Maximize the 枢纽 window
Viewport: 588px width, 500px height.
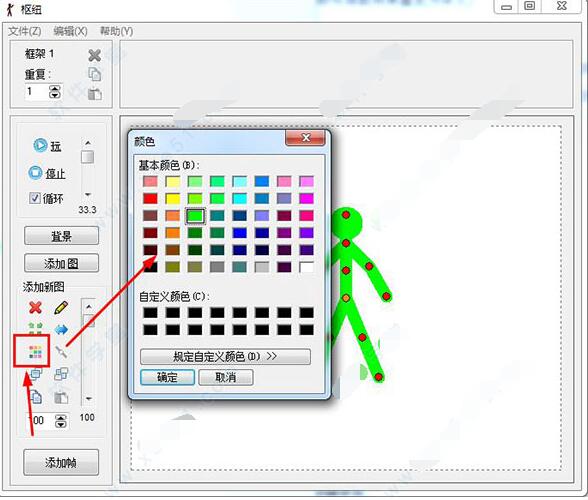530,6
